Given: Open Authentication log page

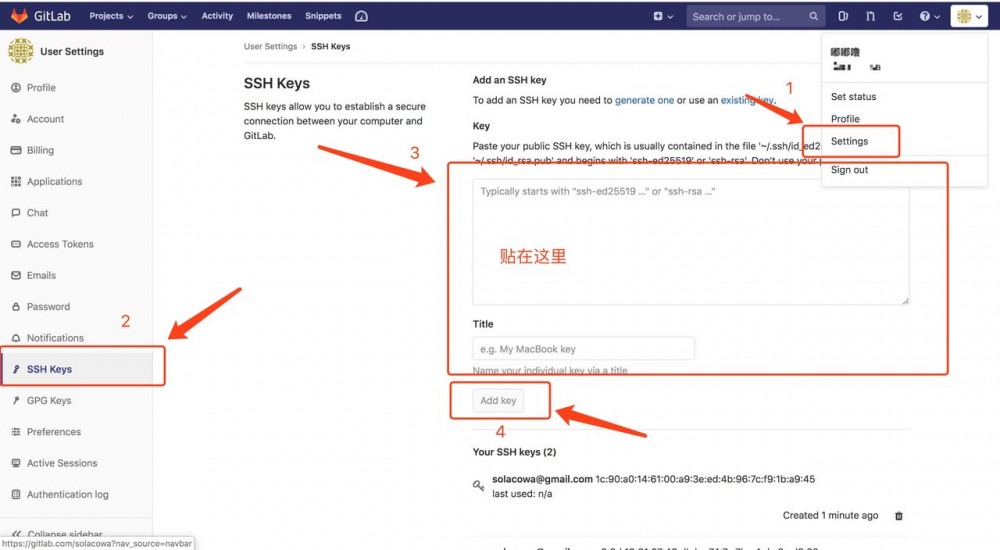Looking at the screenshot, I should (67, 494).
